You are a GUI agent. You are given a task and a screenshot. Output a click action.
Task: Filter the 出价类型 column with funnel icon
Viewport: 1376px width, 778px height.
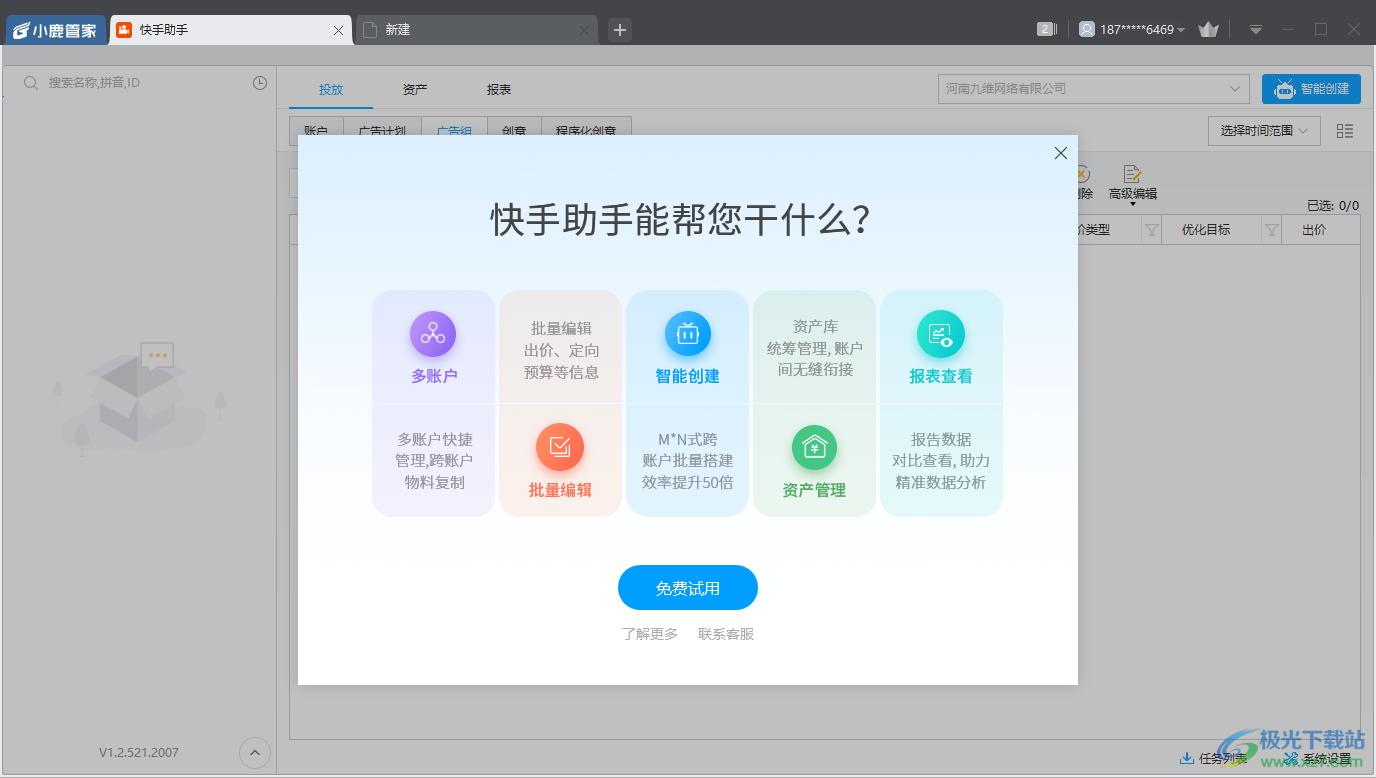click(1151, 230)
